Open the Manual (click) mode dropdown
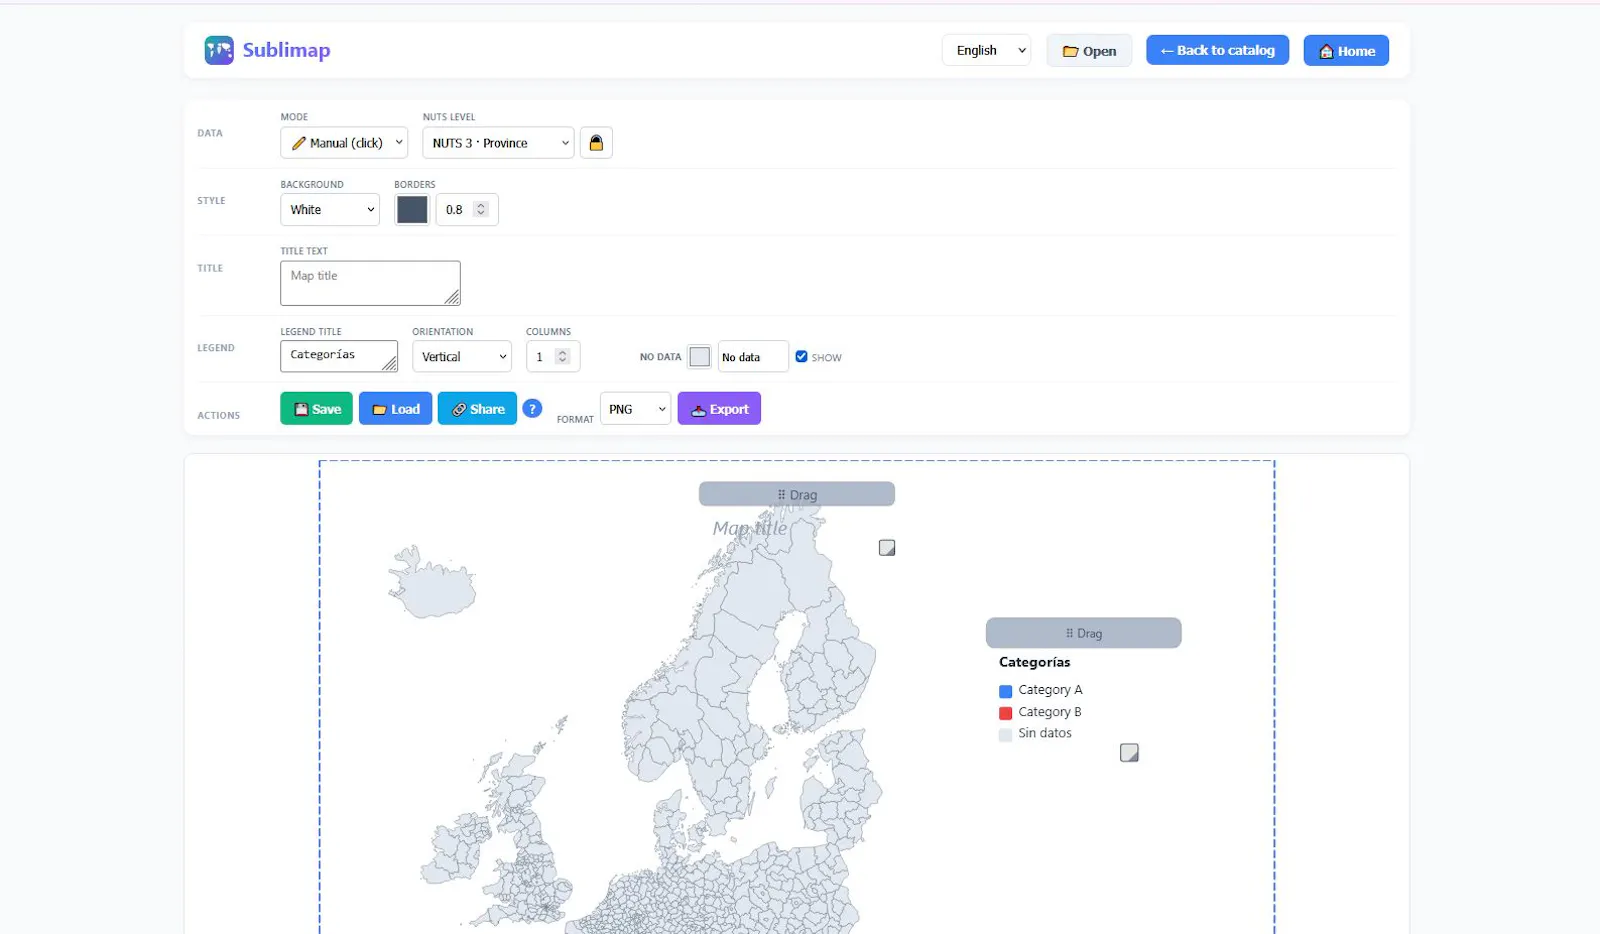Screen dimensions: 1600x934 click(344, 143)
